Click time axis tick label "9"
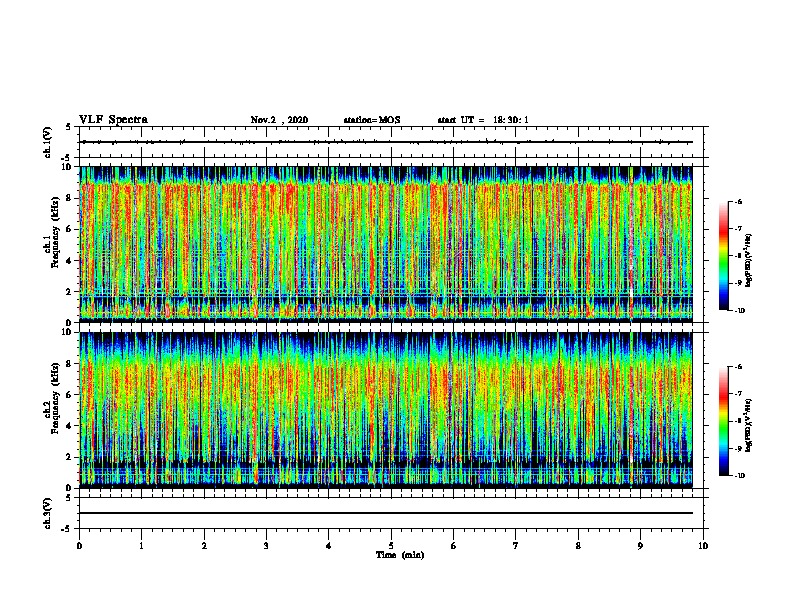792x612 pixels. point(640,546)
